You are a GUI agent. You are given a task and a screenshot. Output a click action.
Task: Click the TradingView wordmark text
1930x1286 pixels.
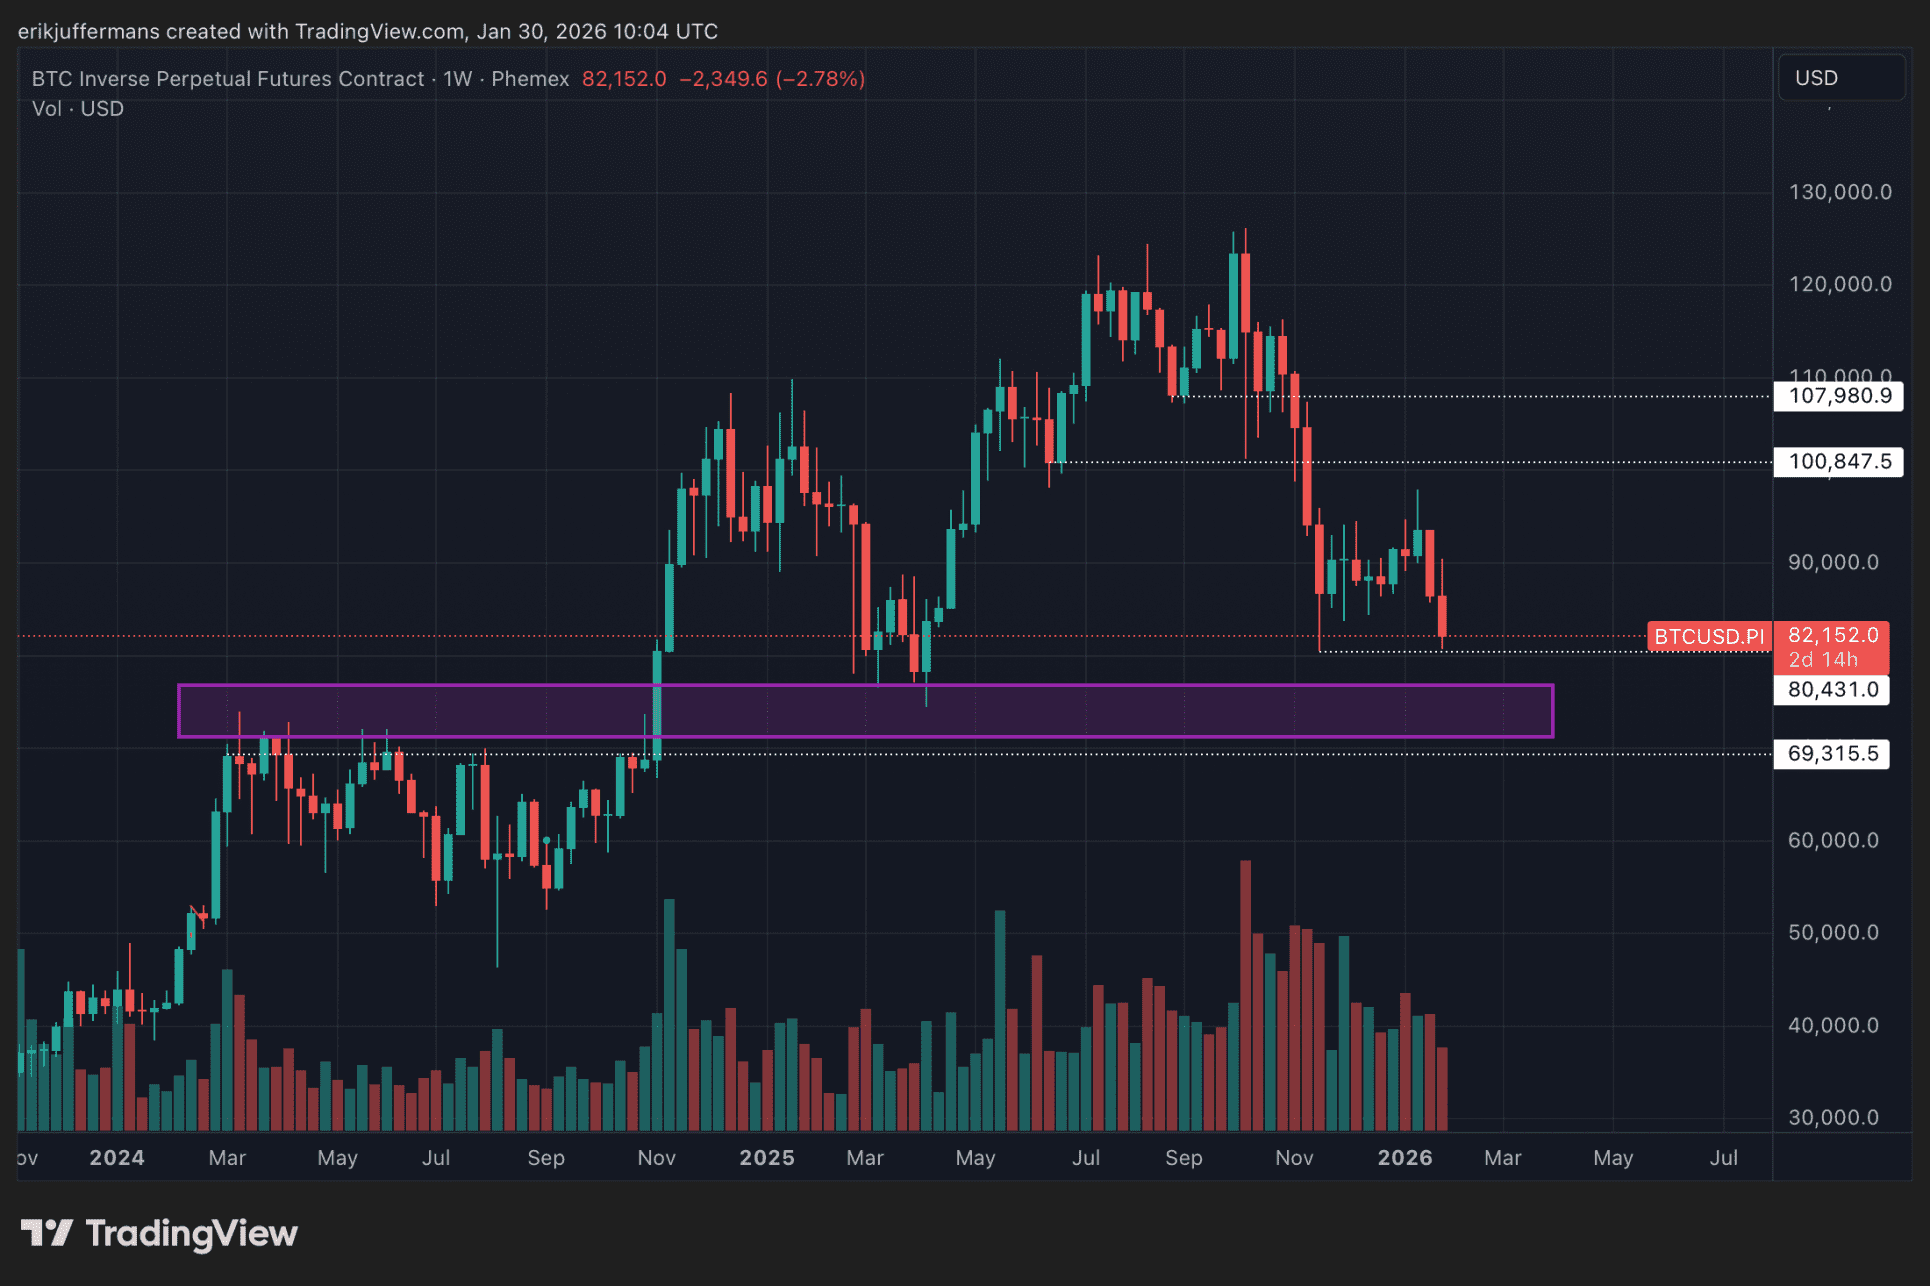click(x=191, y=1233)
